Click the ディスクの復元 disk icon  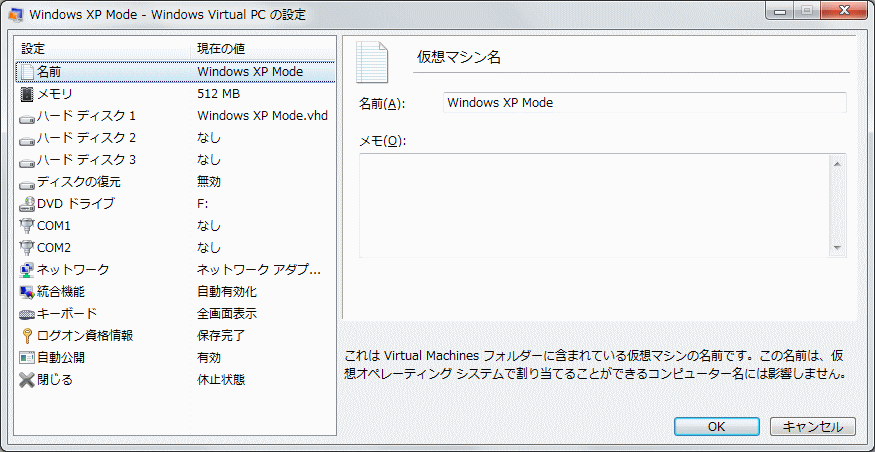click(27, 184)
